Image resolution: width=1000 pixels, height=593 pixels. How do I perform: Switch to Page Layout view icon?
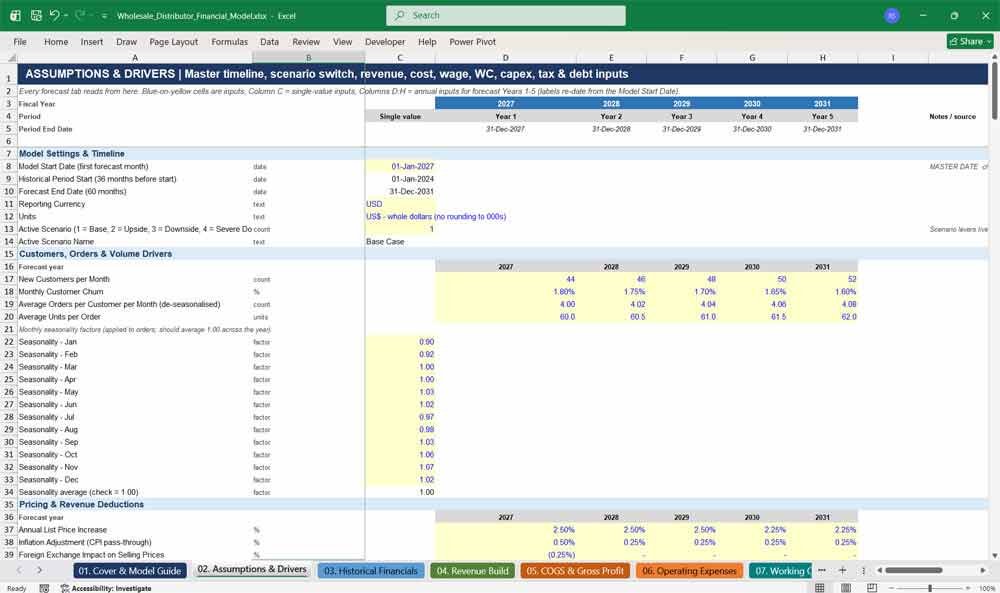coord(846,587)
